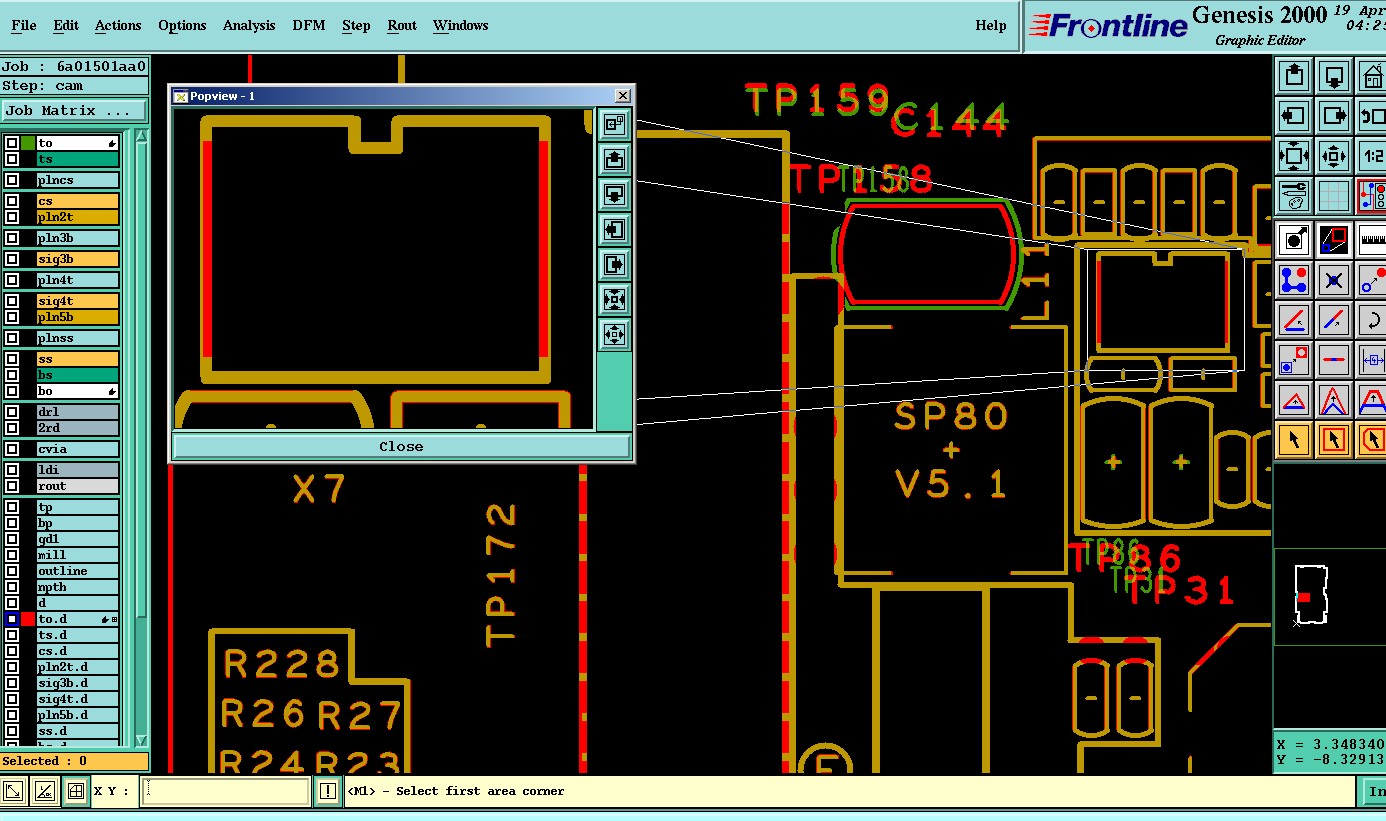Click the first coordinate mode icon bottom-left

(13, 791)
